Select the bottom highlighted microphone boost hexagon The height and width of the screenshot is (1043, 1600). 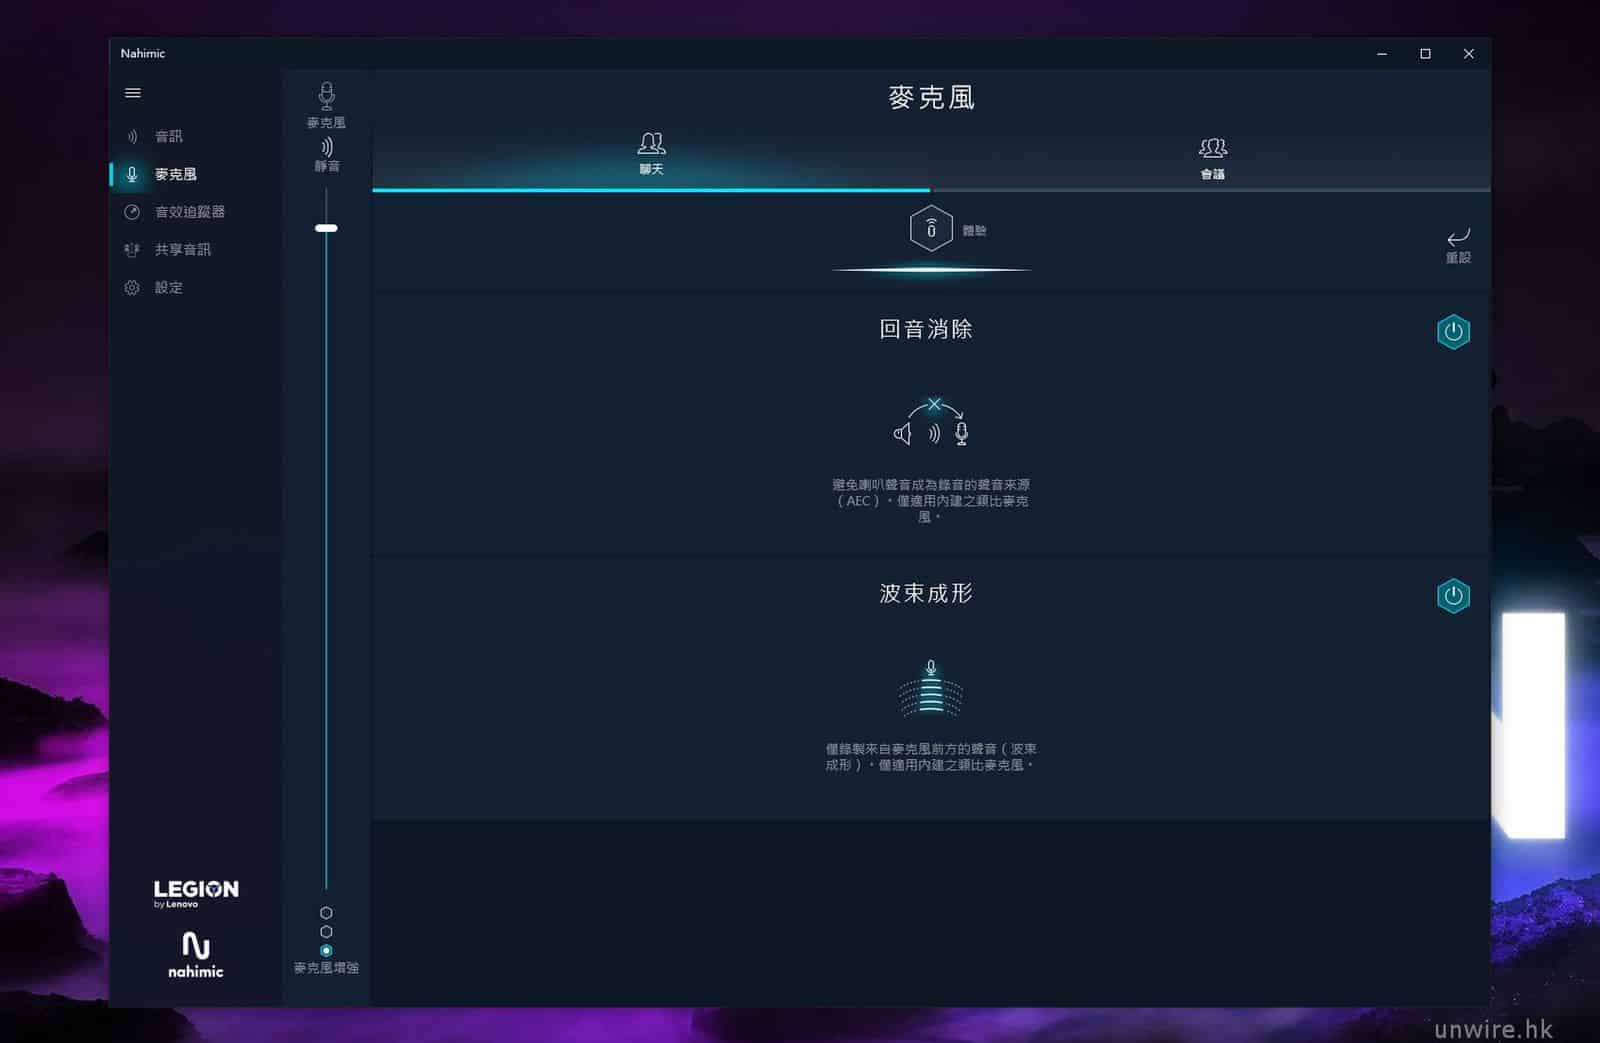(326, 950)
